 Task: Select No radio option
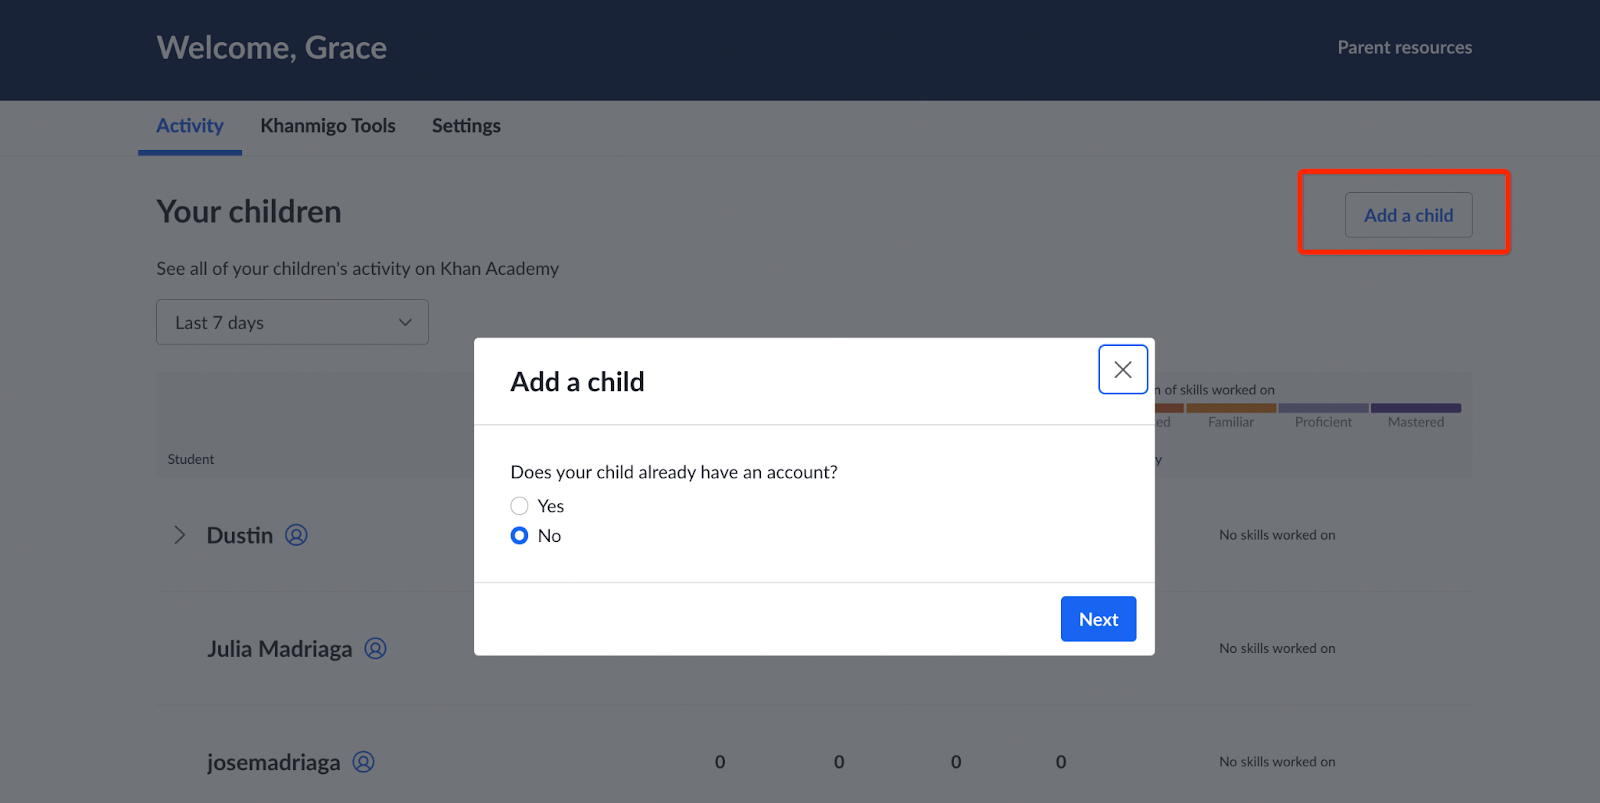tap(519, 536)
